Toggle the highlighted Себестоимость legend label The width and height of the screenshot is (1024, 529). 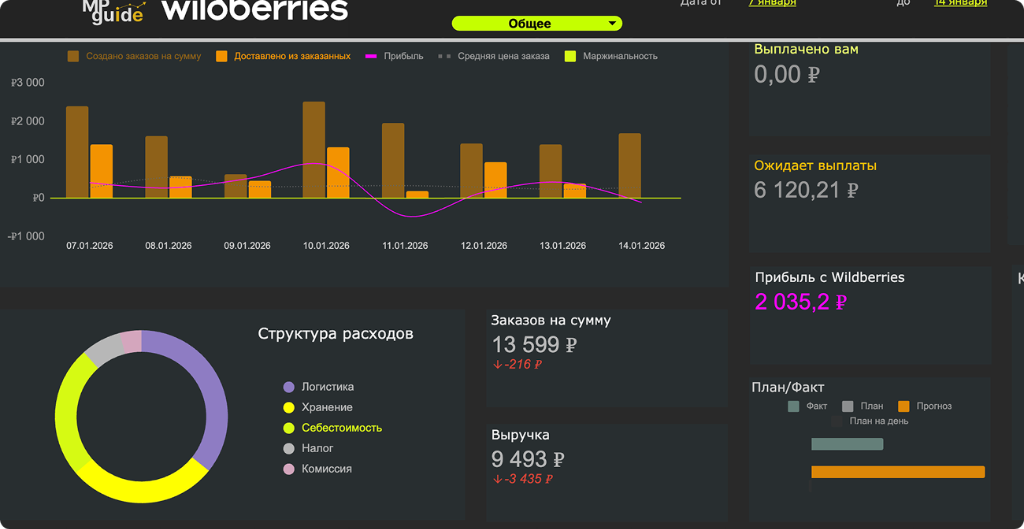pyautogui.click(x=342, y=428)
